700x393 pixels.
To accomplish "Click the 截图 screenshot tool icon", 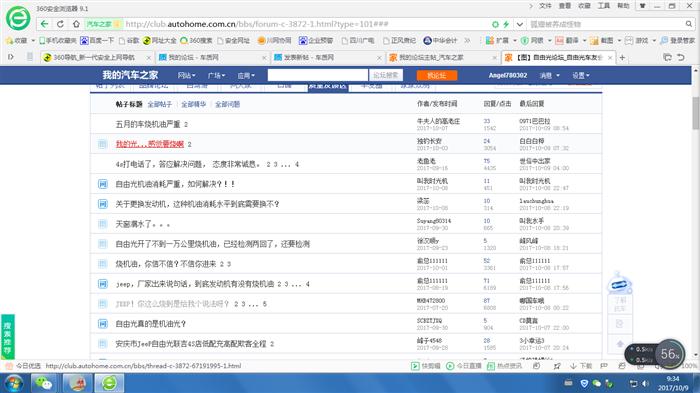I will tap(594, 41).
